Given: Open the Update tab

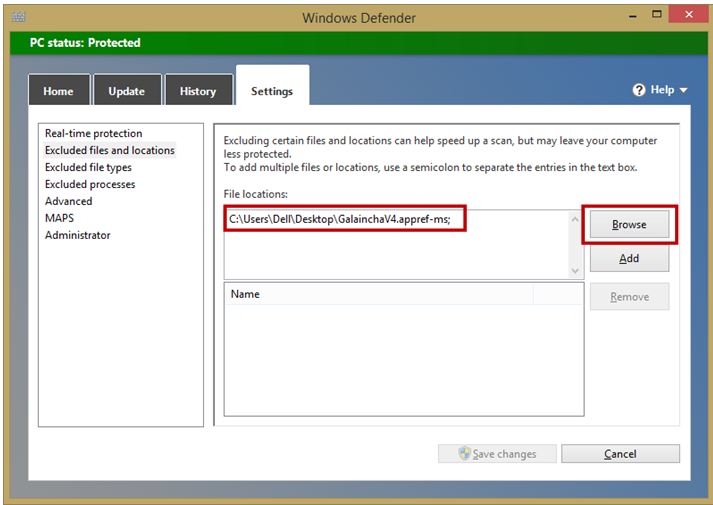Looking at the screenshot, I should click(x=126, y=91).
